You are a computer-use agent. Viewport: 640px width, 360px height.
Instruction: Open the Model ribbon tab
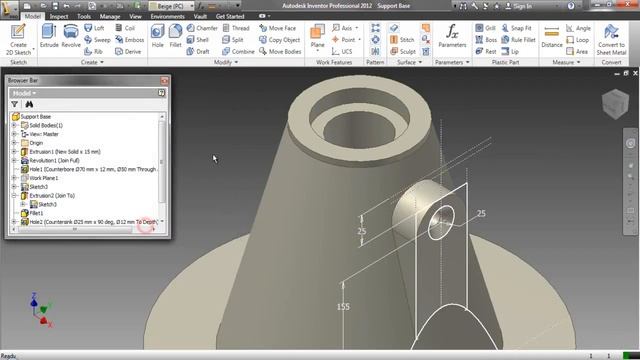(33, 16)
